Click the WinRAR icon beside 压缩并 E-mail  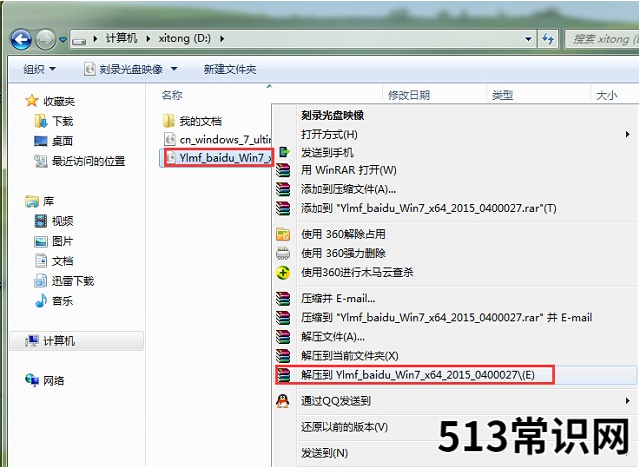click(283, 298)
